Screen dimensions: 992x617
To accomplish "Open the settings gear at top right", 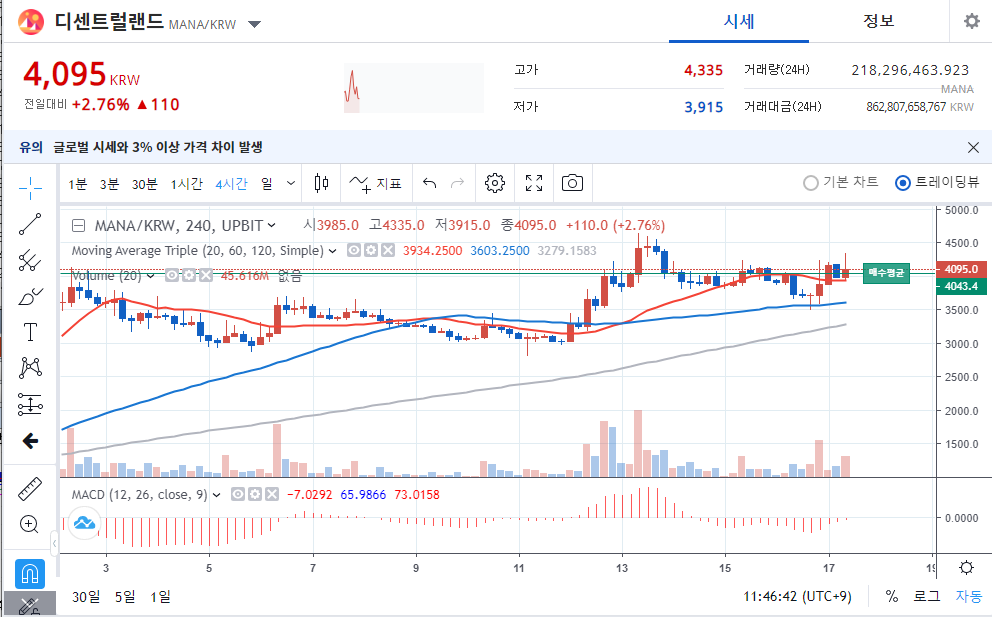I will [x=972, y=21].
